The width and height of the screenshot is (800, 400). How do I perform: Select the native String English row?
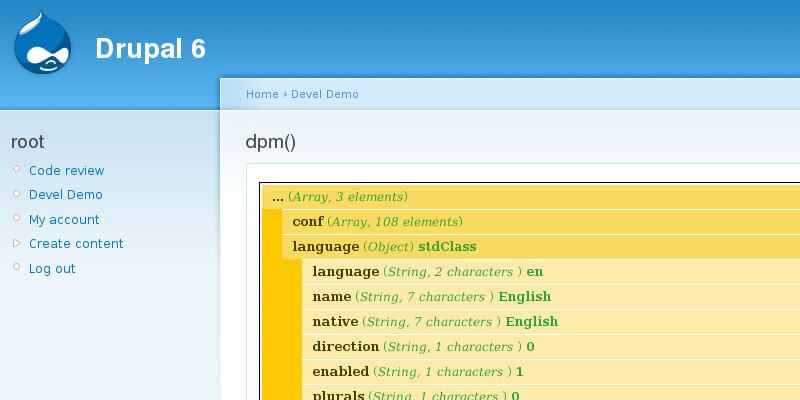tap(435, 322)
